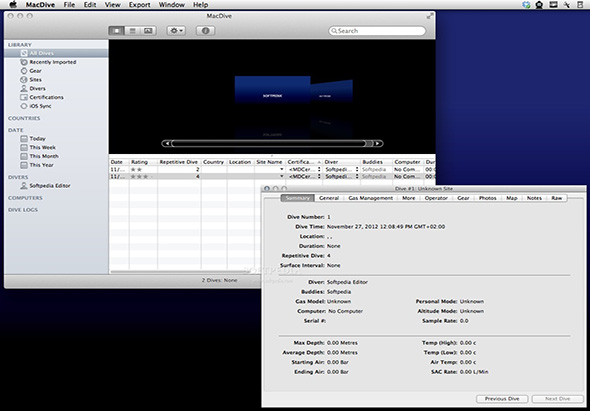590x411 pixels.
Task: Click the 'No Com...' cell in the first row
Action: coord(407,170)
